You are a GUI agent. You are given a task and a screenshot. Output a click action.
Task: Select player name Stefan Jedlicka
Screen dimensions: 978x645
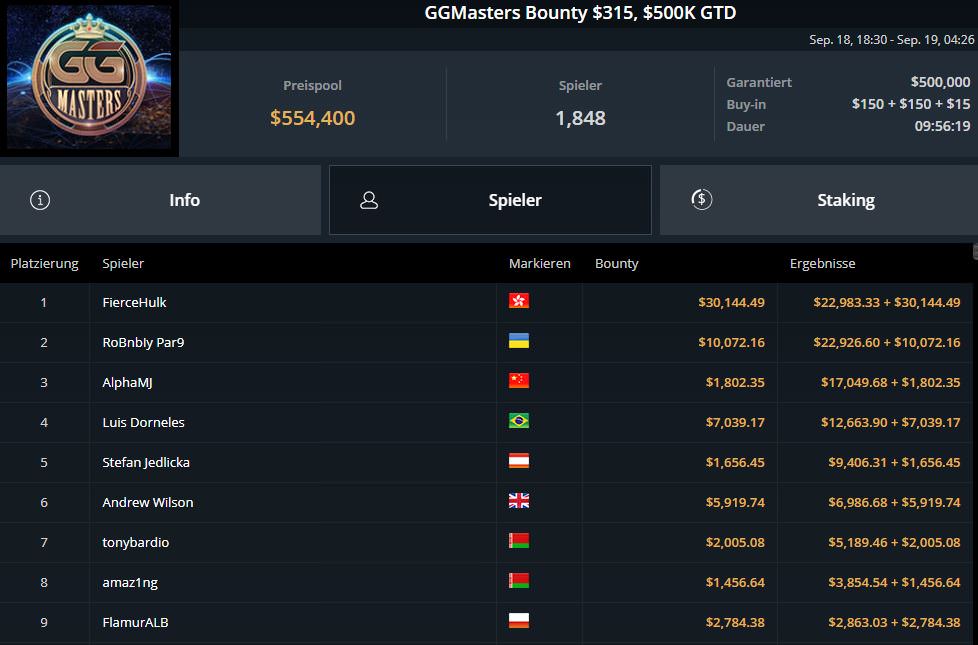pyautogui.click(x=146, y=462)
